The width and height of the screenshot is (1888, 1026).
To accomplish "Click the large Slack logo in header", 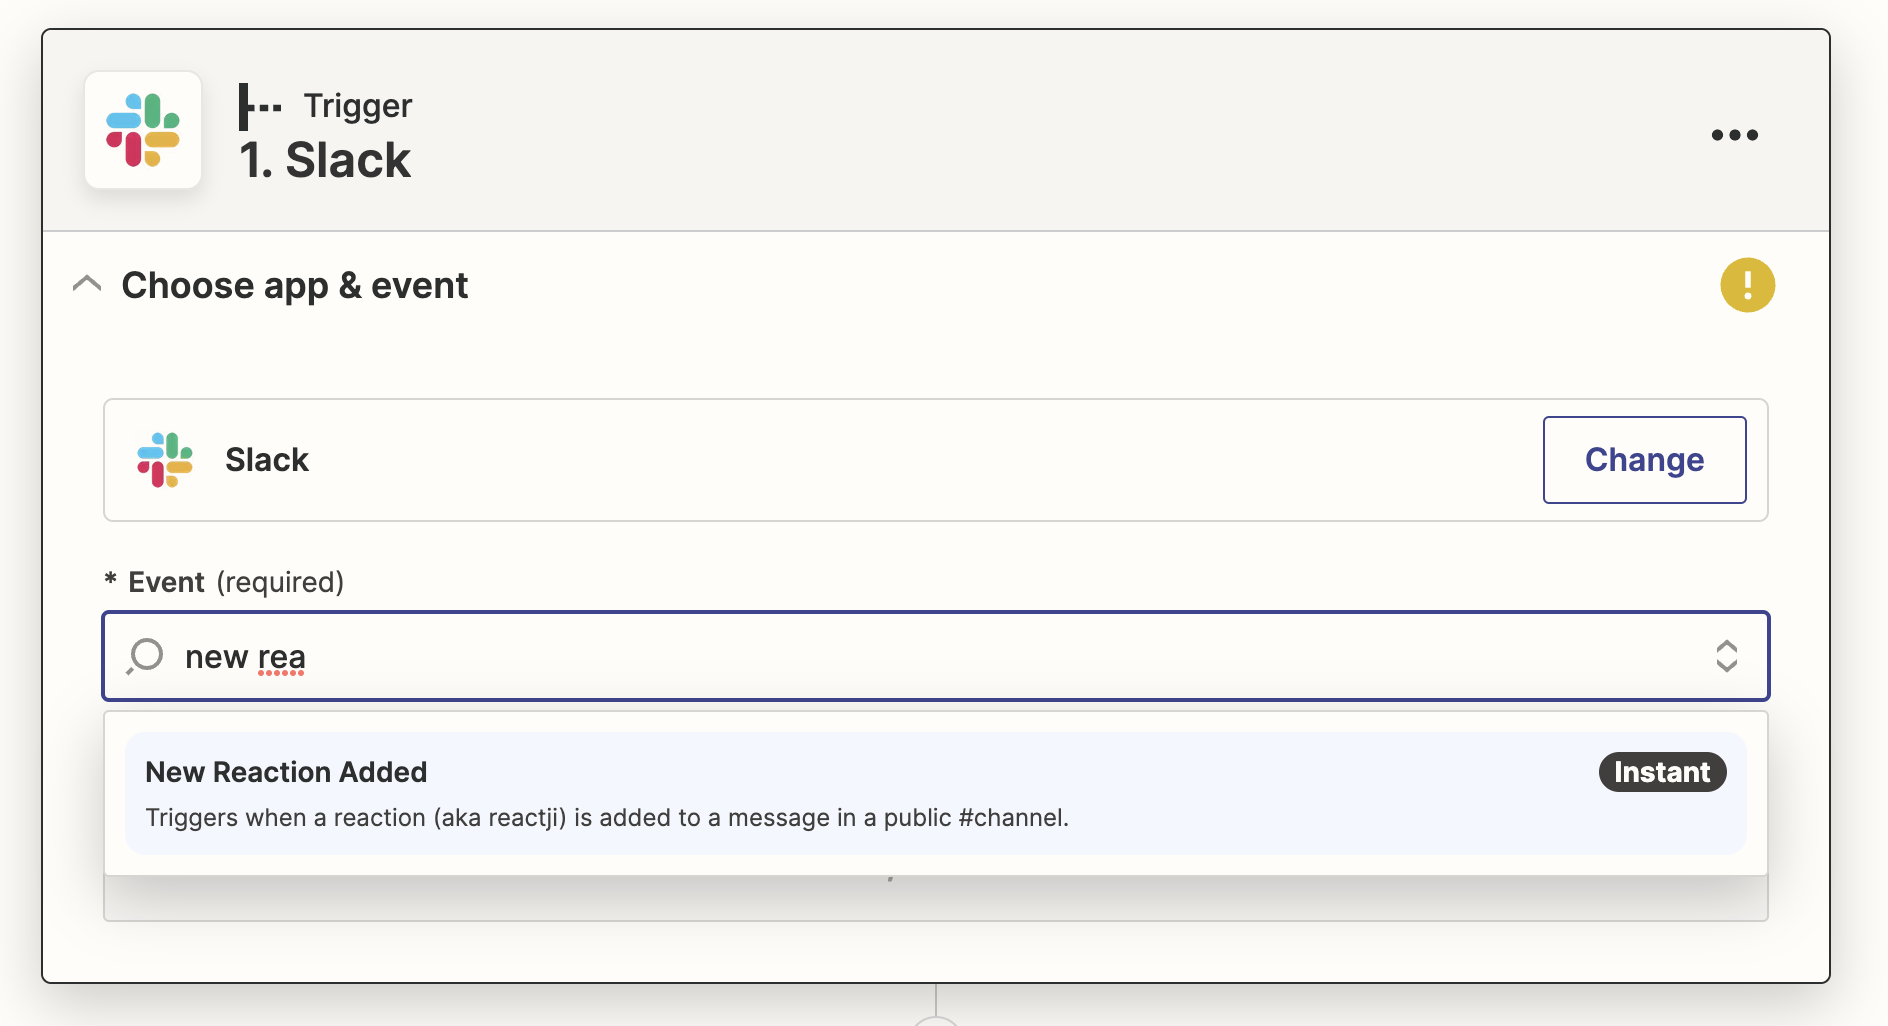I will click(x=143, y=130).
